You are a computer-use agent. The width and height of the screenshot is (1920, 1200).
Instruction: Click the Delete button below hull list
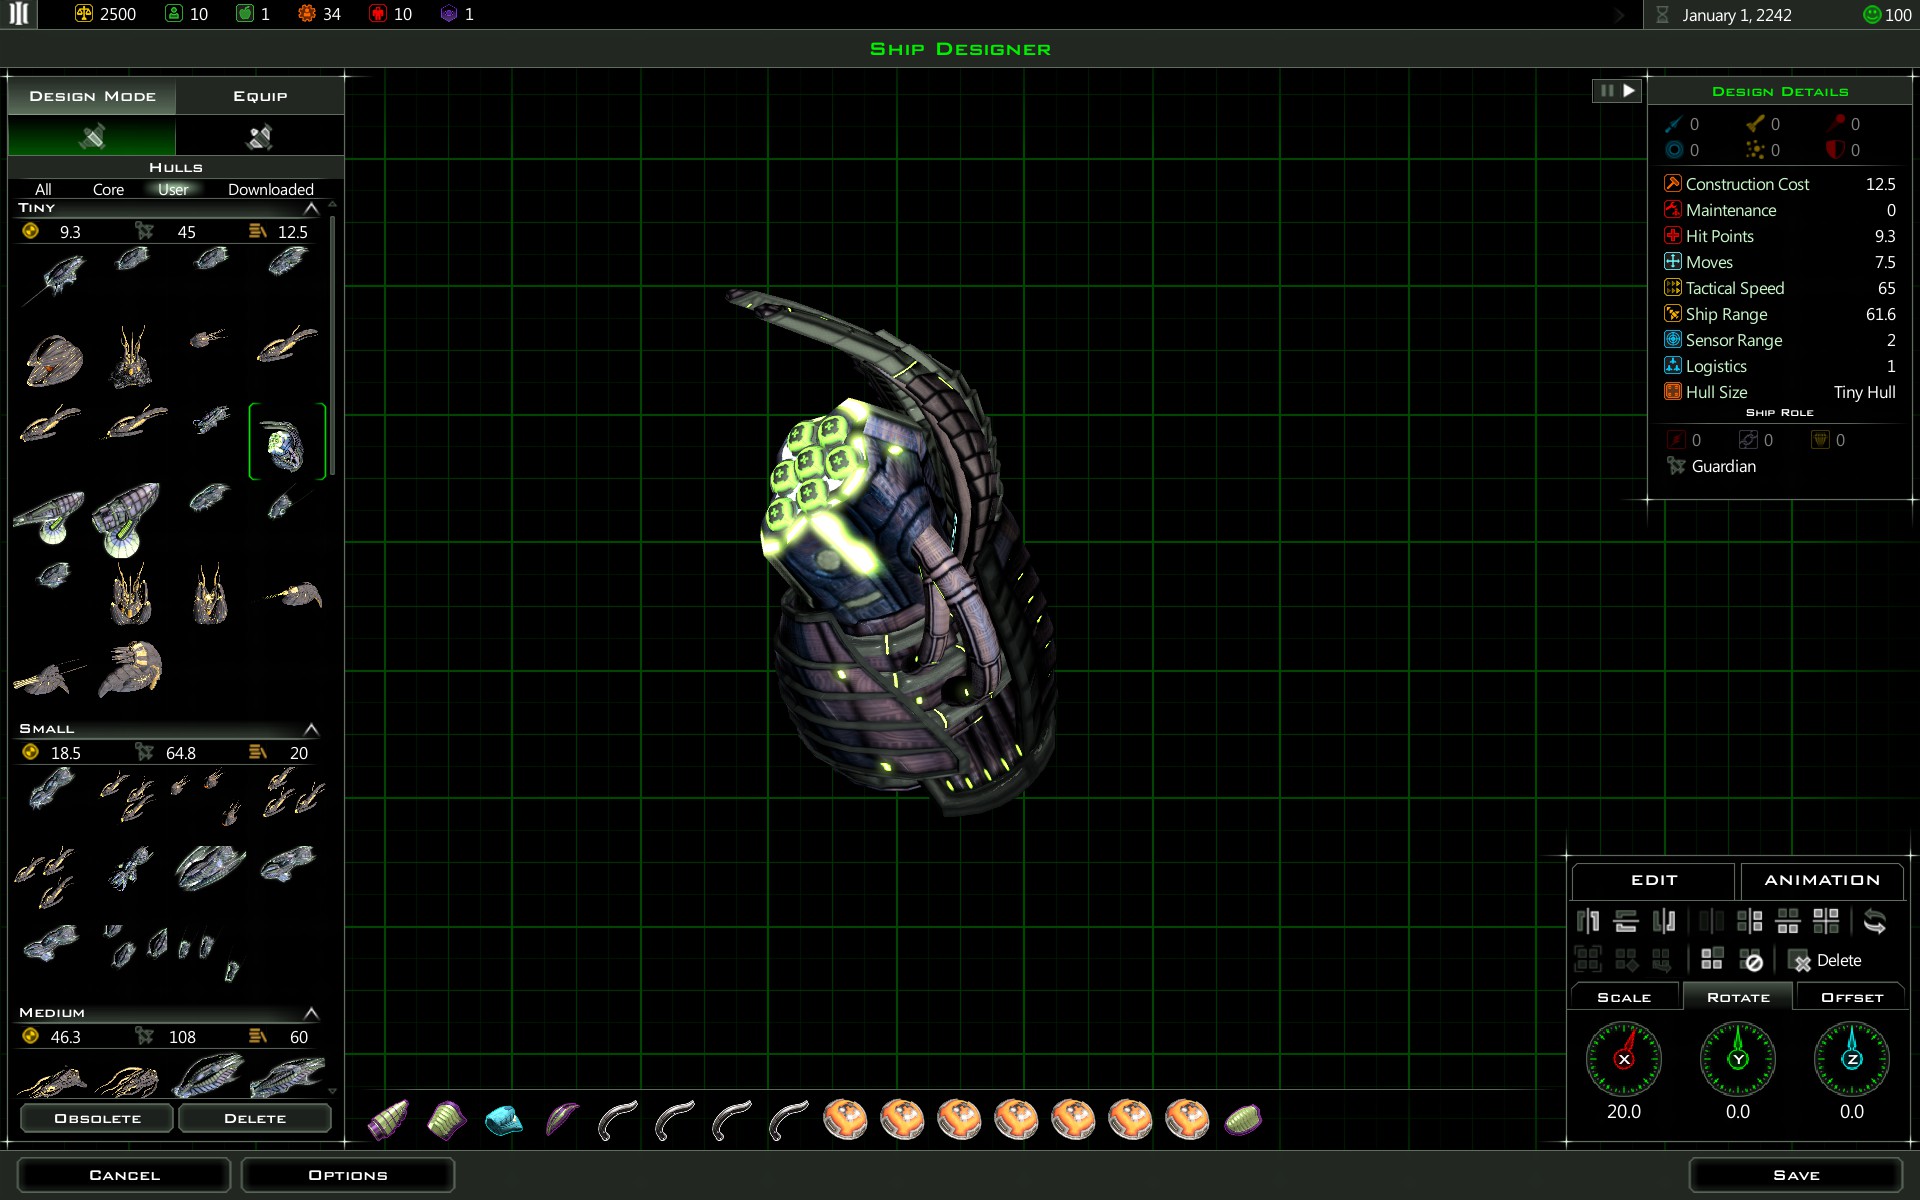tap(255, 1118)
